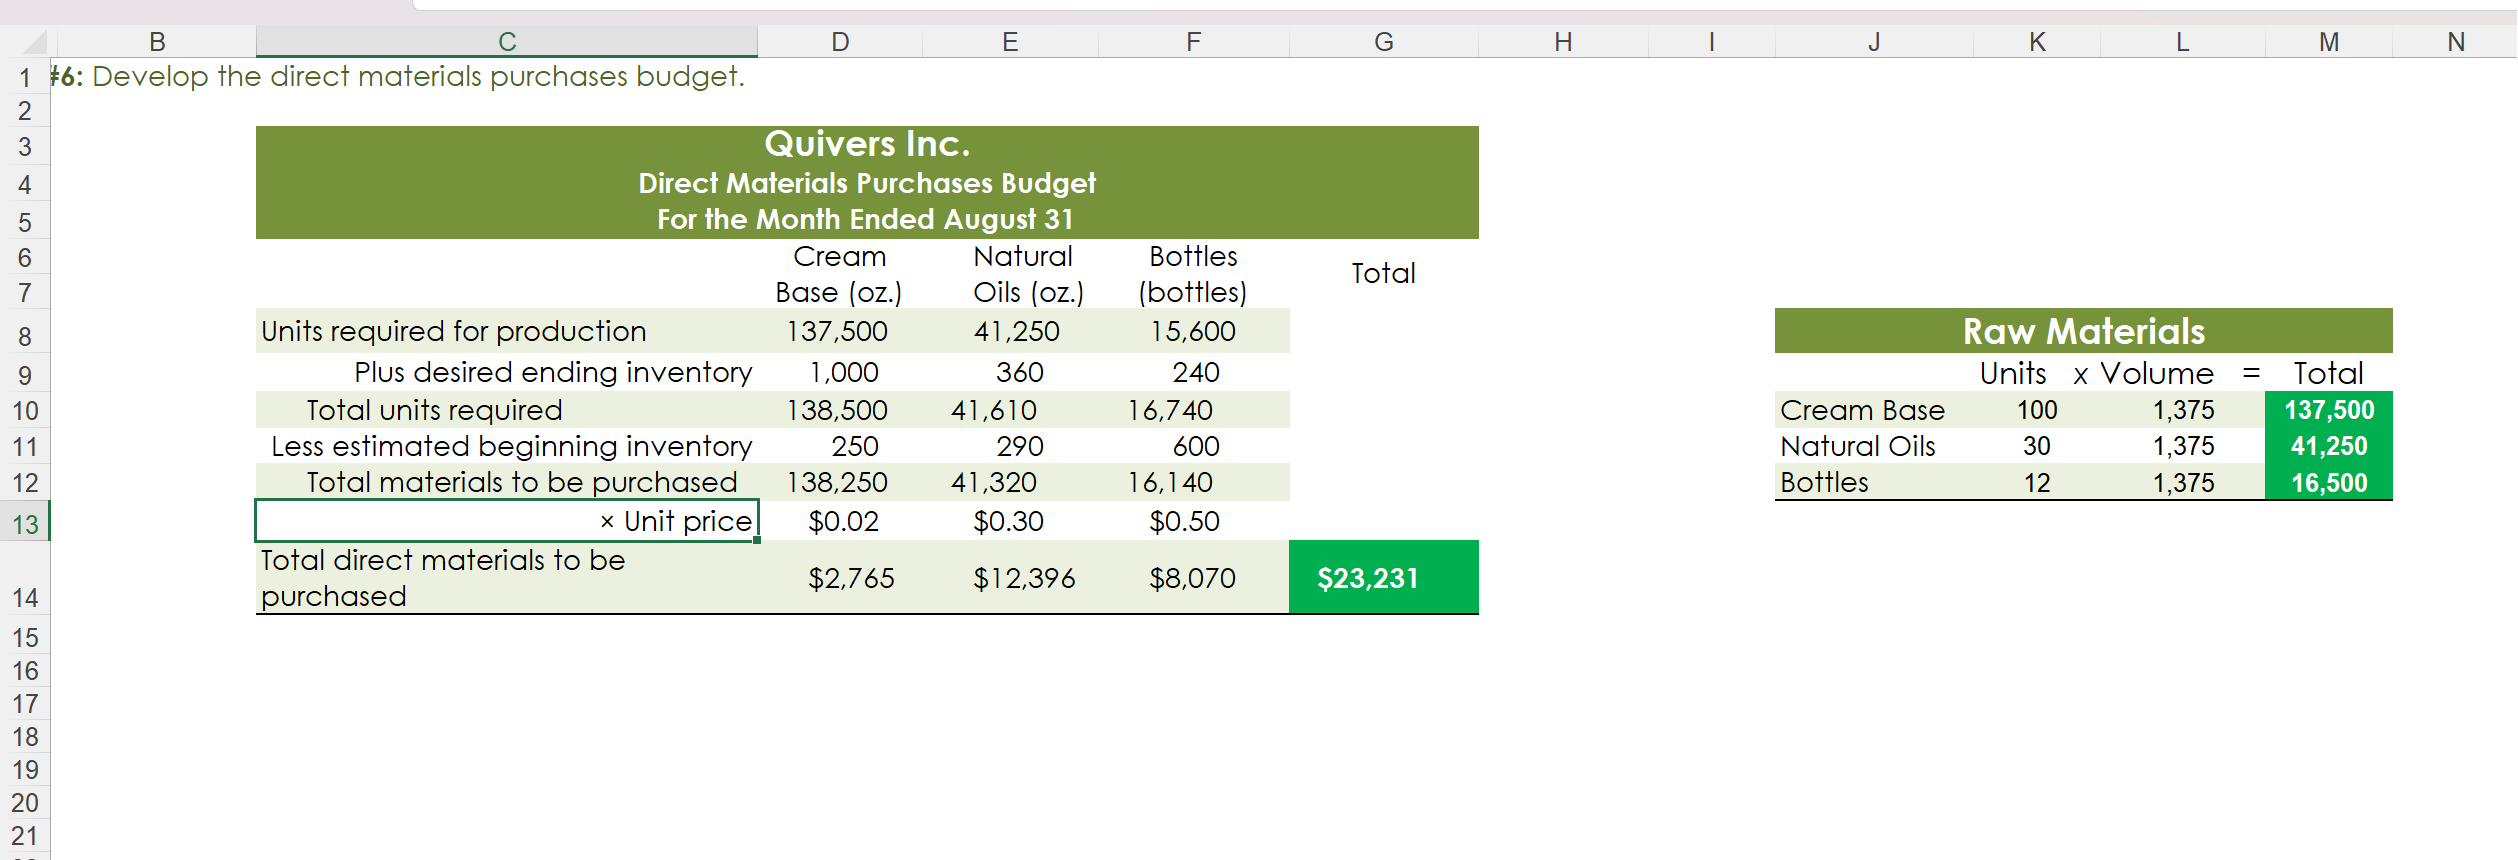Image resolution: width=2518 pixels, height=860 pixels.
Task: Select the '× Unit price' cell
Action: [x=507, y=521]
